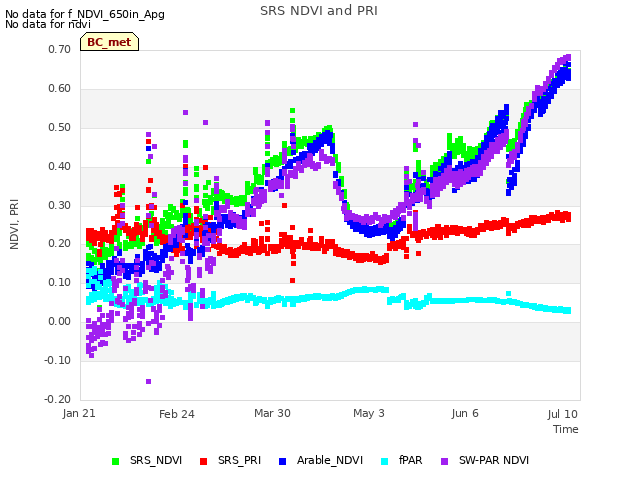
Task: Click the No data for ndvi message
Action: coord(48,24)
